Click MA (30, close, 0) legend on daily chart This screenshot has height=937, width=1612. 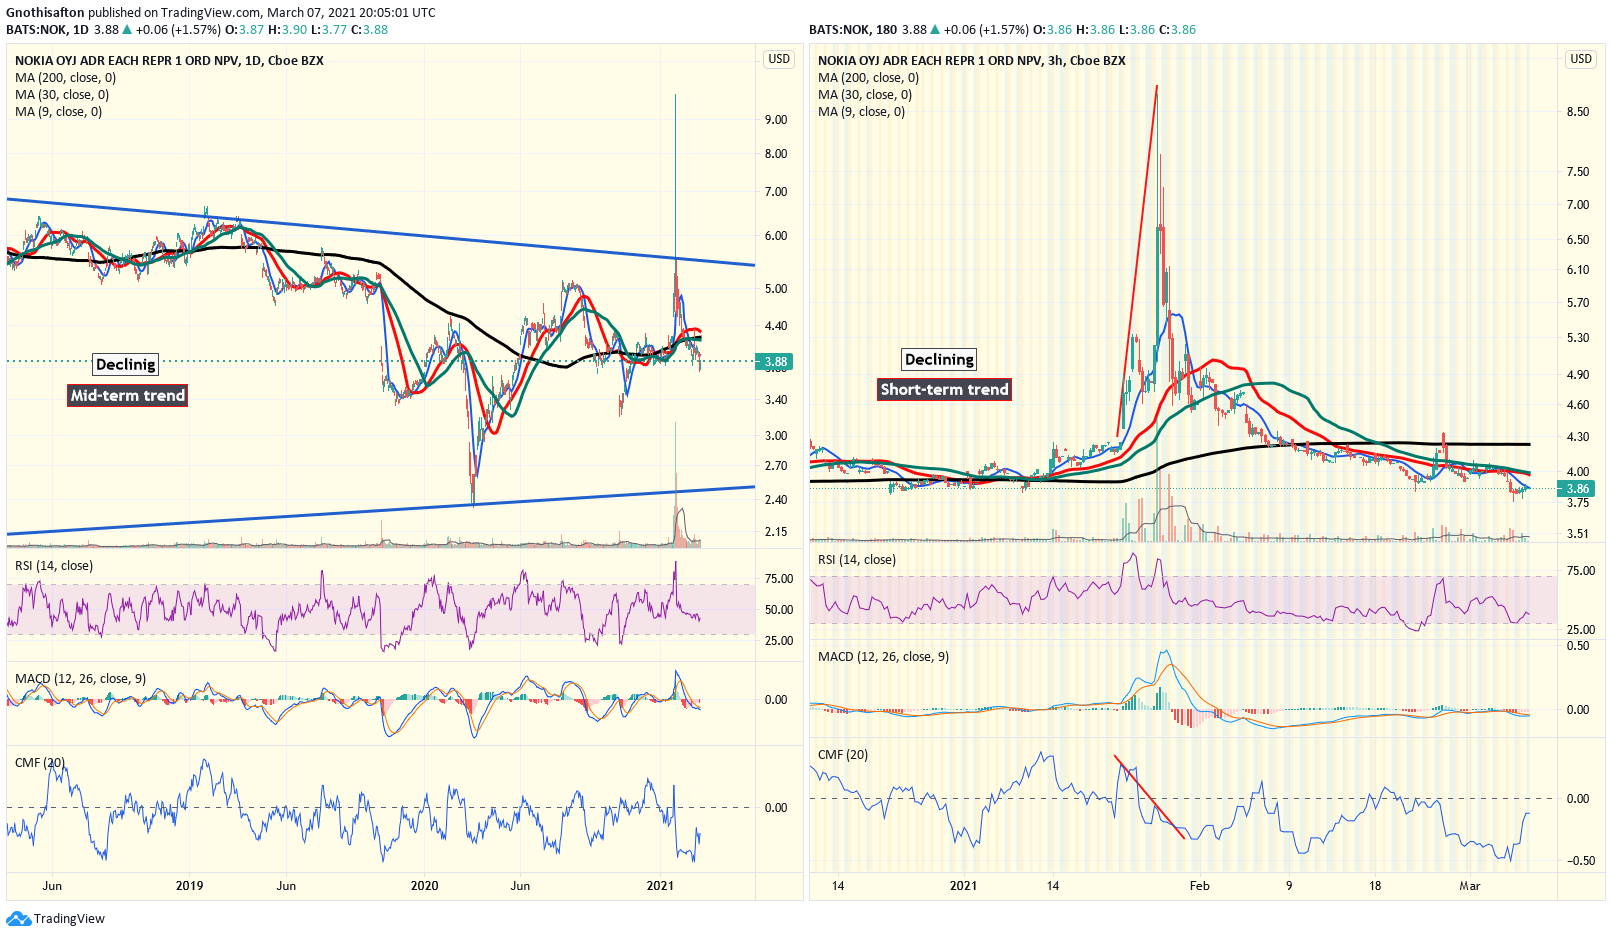pyautogui.click(x=62, y=95)
